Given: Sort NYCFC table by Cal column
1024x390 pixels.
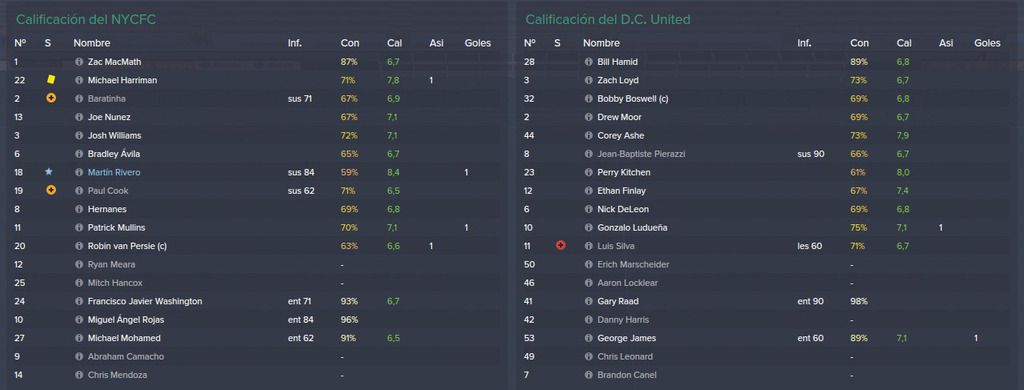Looking at the screenshot, I should (x=394, y=43).
